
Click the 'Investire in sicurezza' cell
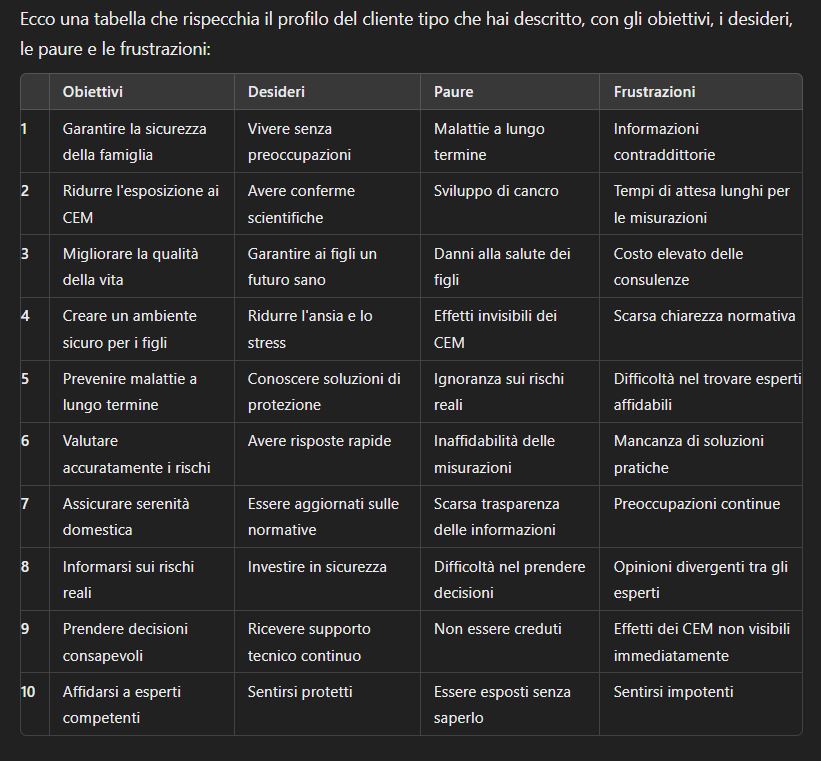tap(317, 566)
